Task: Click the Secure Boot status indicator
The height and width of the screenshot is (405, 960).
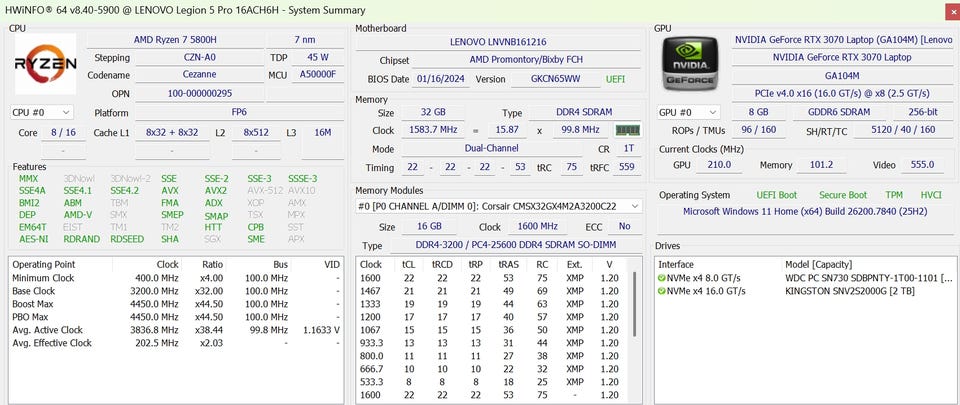Action: pos(841,195)
